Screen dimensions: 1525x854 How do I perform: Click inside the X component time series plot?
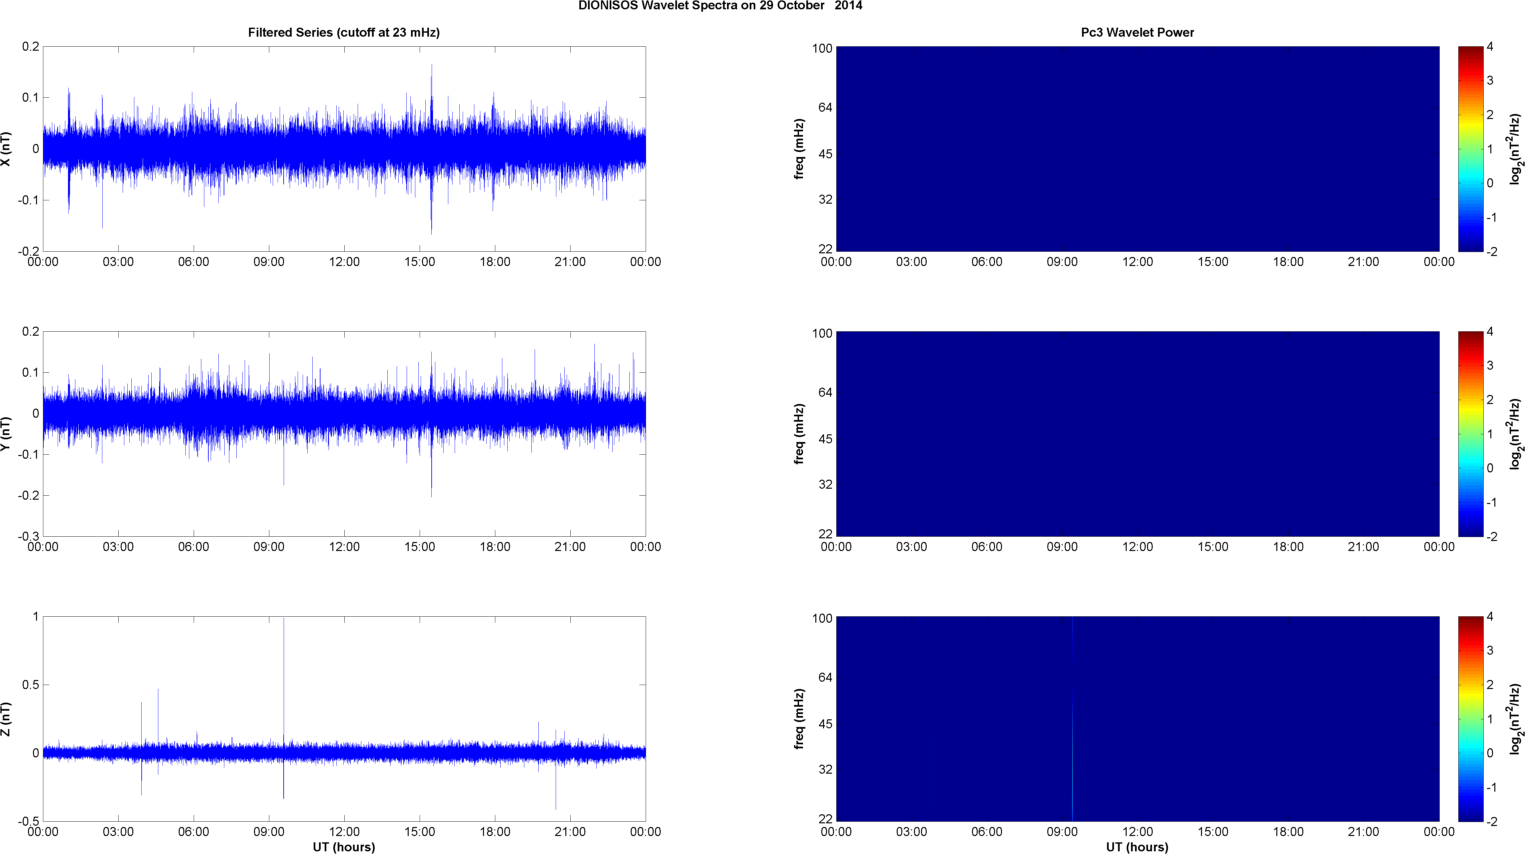(344, 149)
